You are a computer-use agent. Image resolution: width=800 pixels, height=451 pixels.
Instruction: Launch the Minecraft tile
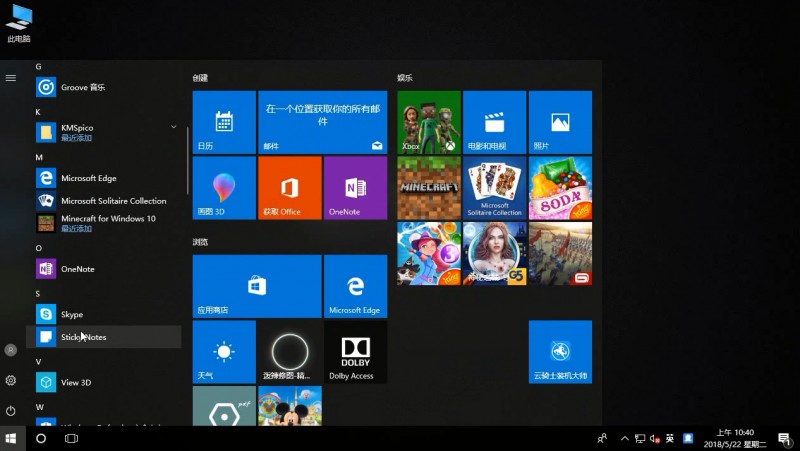click(429, 188)
